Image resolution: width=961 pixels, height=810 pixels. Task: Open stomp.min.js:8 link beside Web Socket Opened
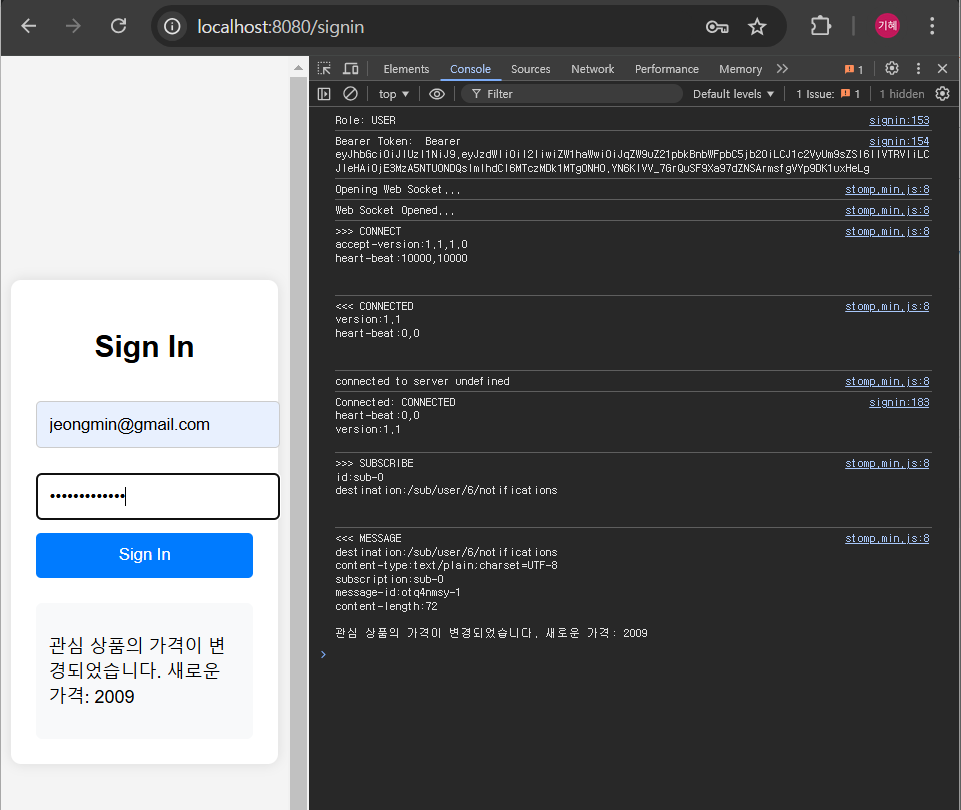click(887, 210)
